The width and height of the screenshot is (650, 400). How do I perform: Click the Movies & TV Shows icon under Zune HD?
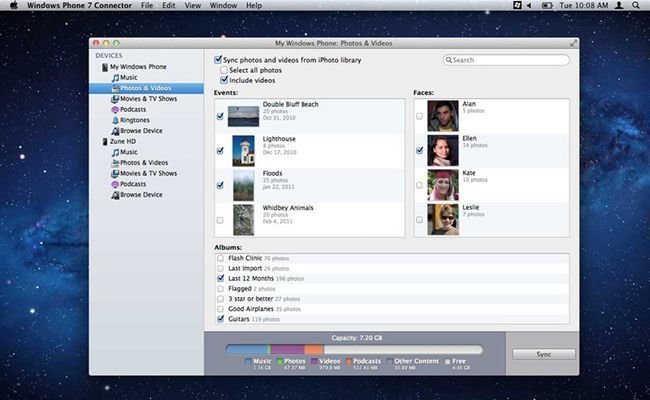tap(115, 173)
